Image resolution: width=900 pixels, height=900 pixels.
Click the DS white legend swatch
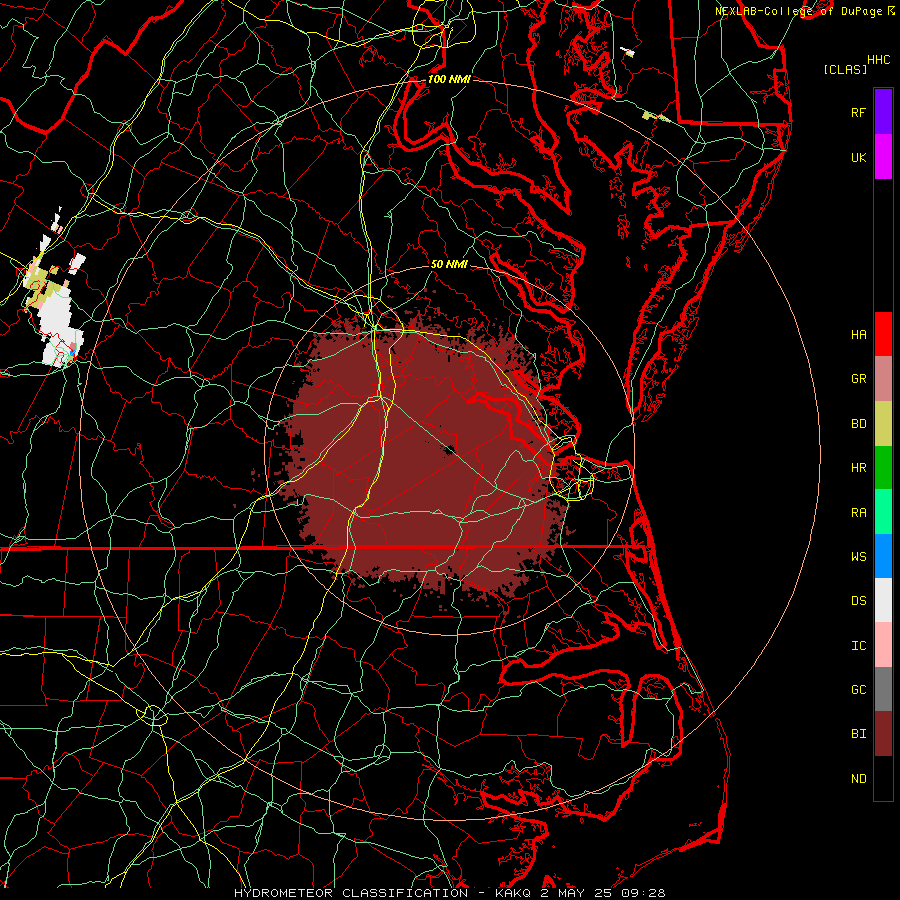point(883,600)
